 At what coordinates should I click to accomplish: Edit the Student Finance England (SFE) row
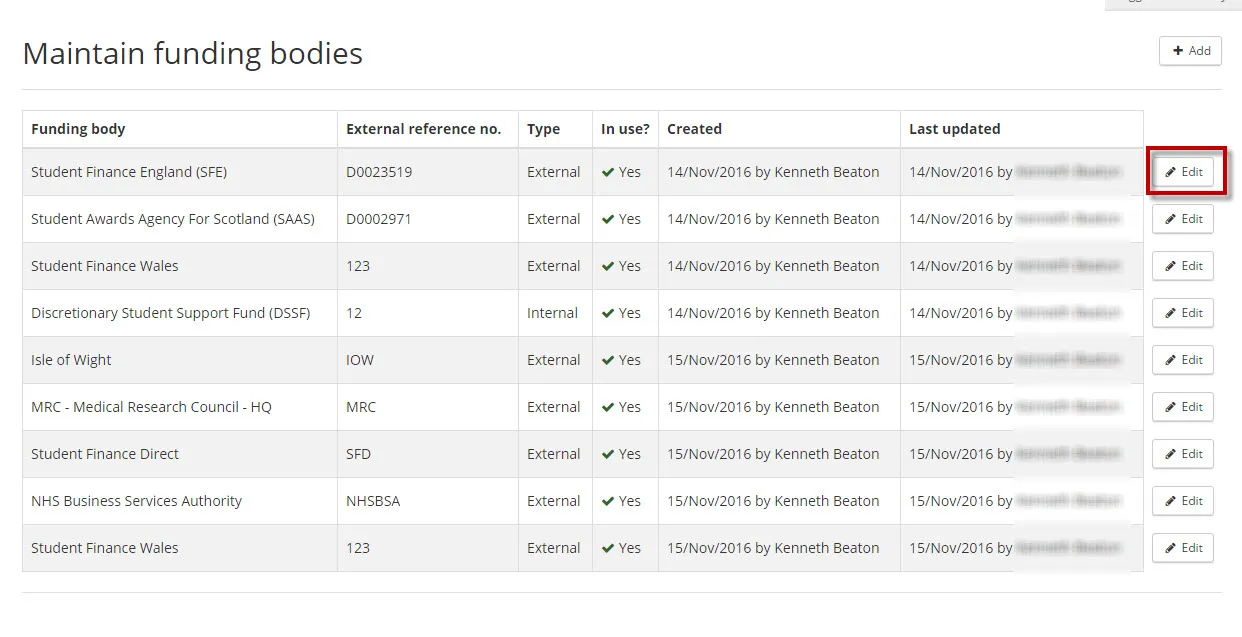pos(1183,172)
